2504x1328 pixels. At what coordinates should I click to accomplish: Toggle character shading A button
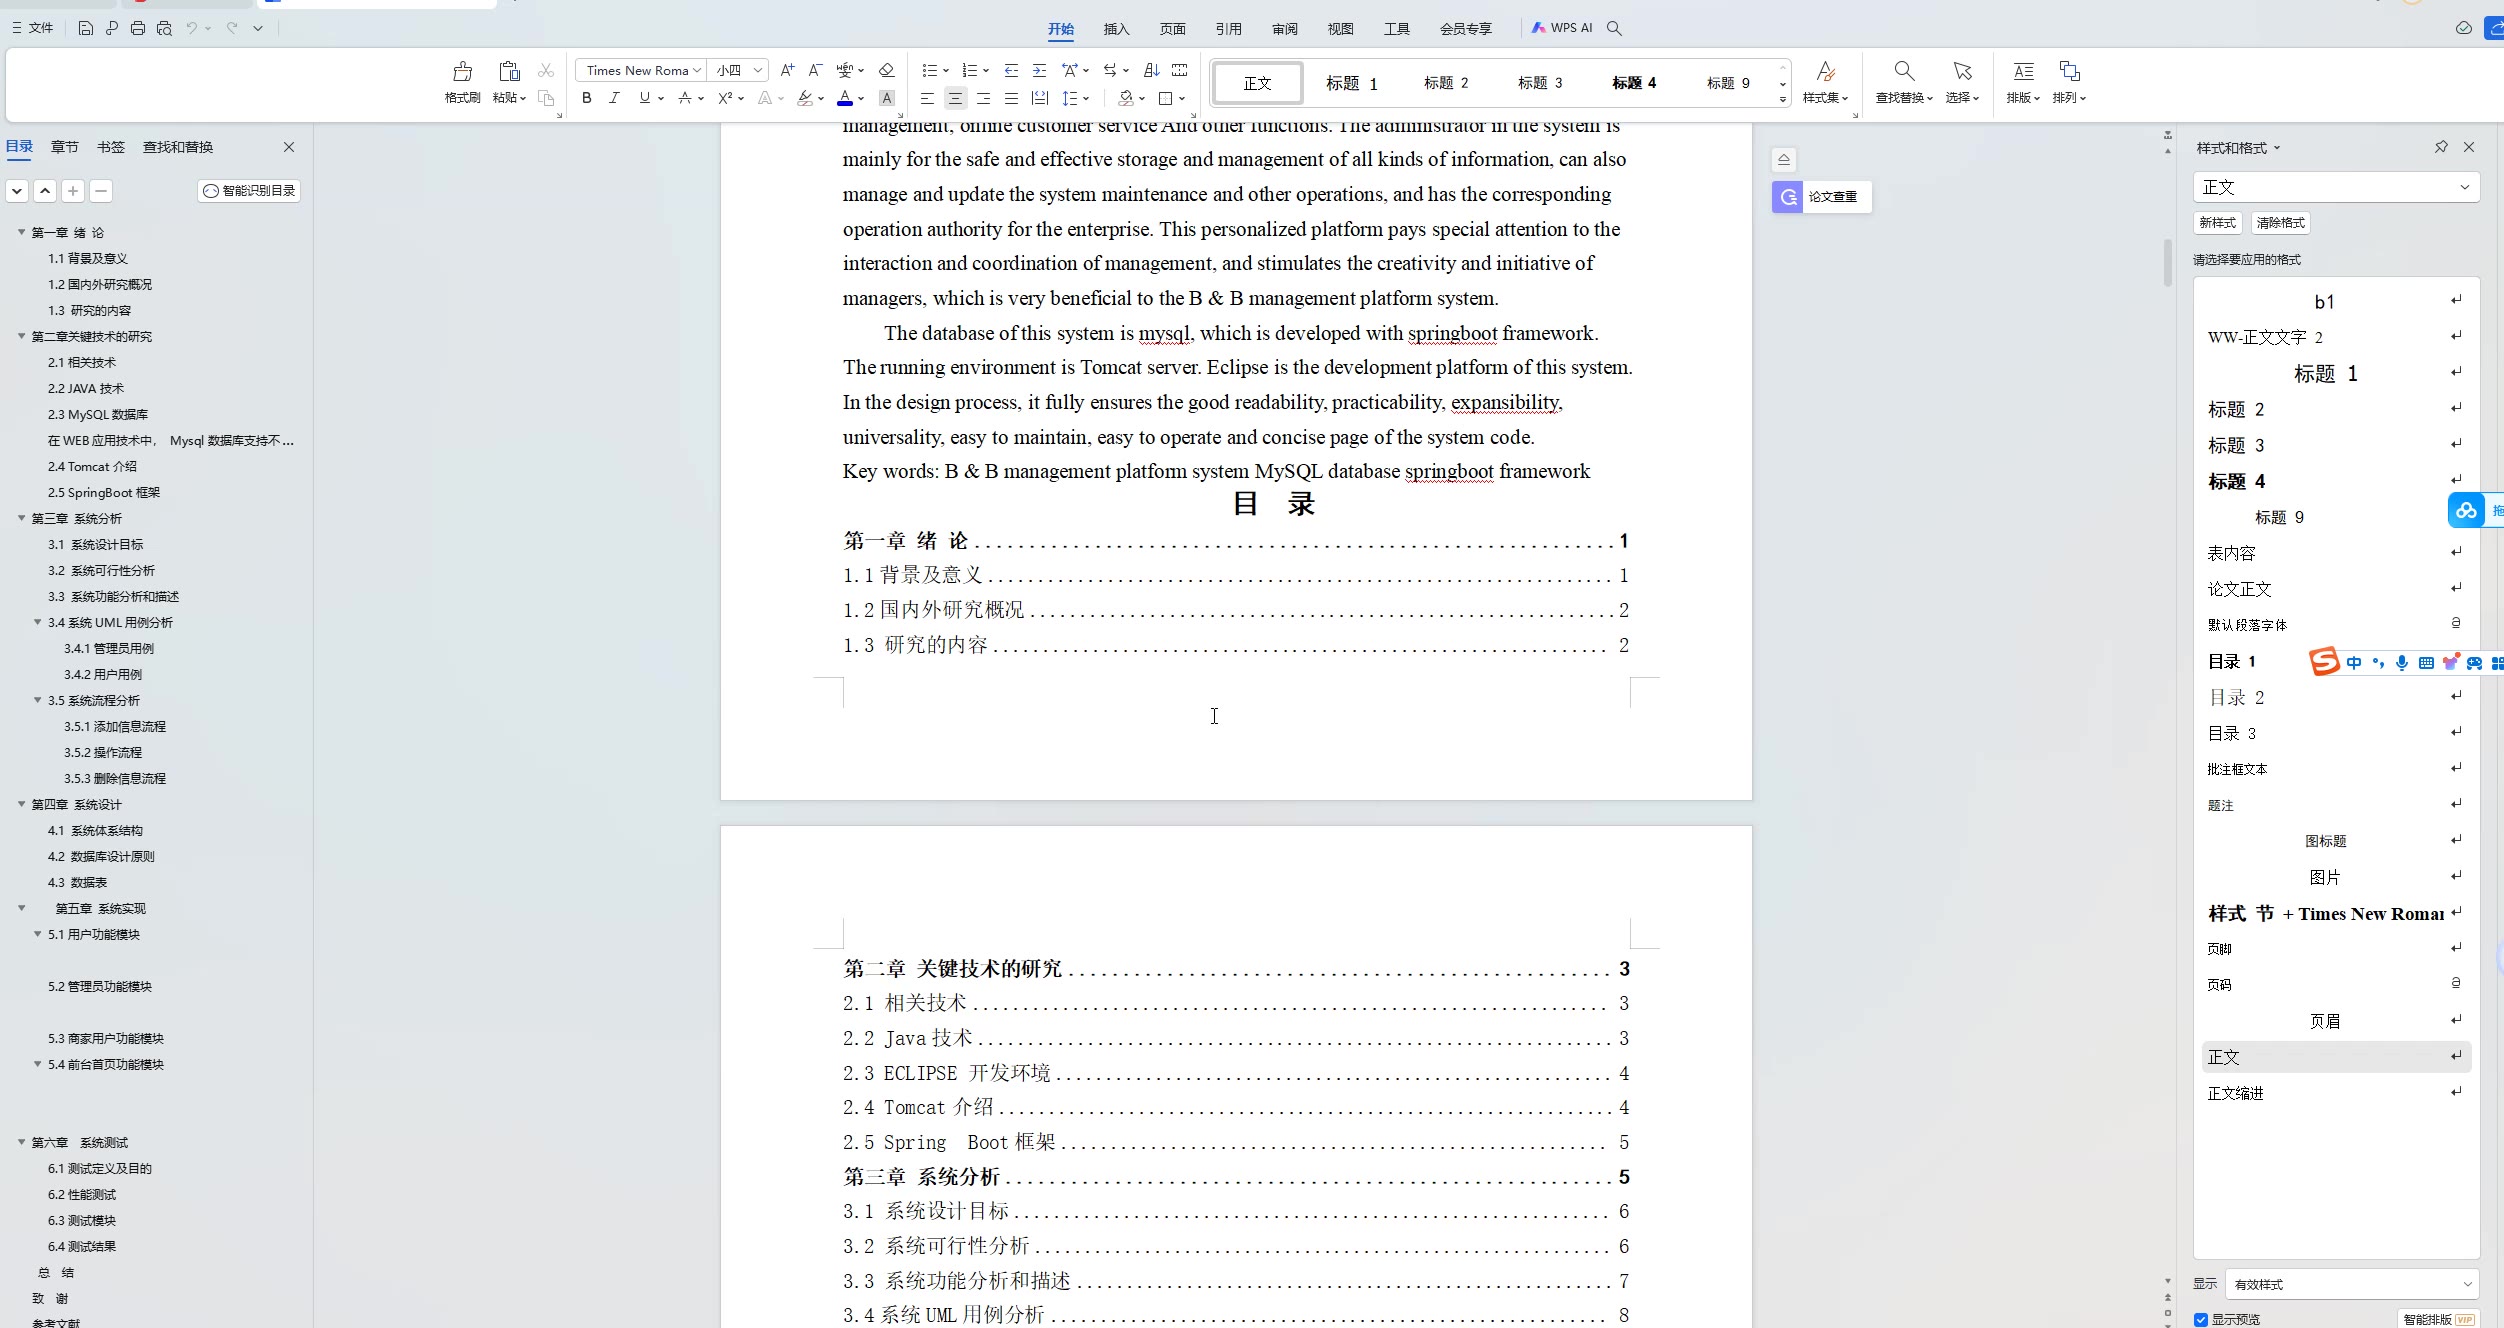pos(886,98)
